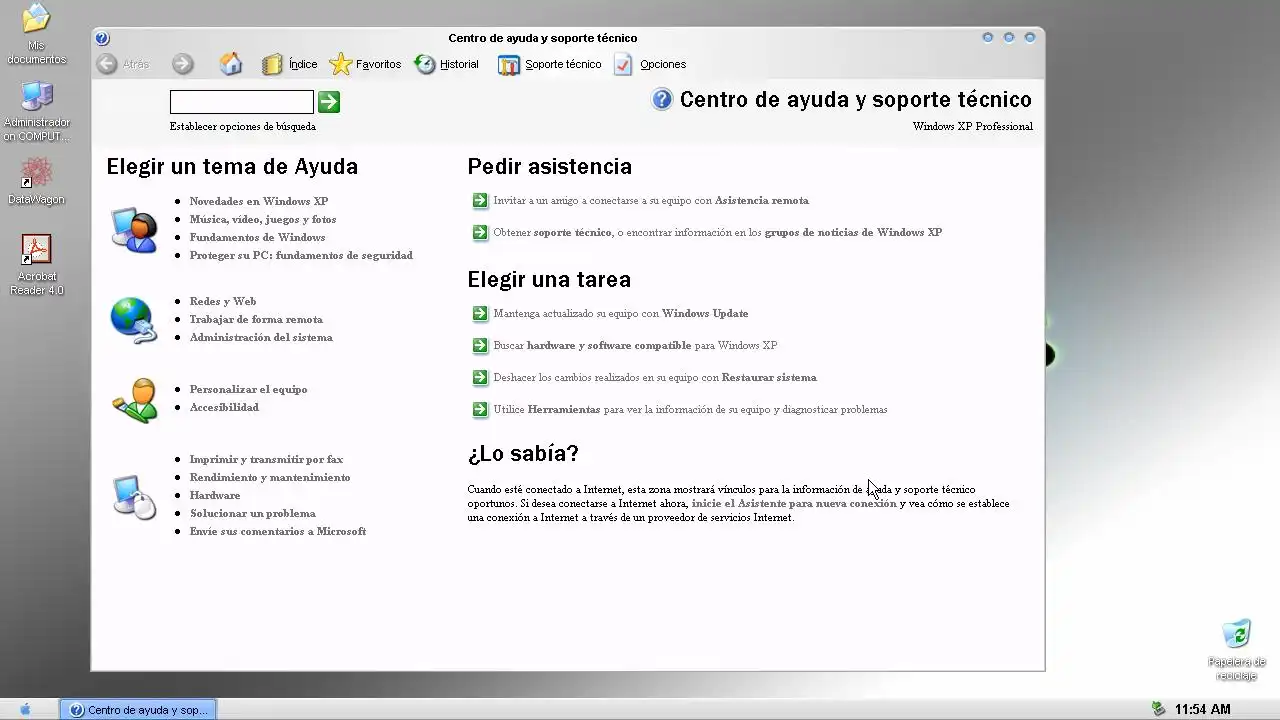1280x720 pixels.
Task: Open Establecer opciones de búsqueda link
Action: (x=243, y=127)
